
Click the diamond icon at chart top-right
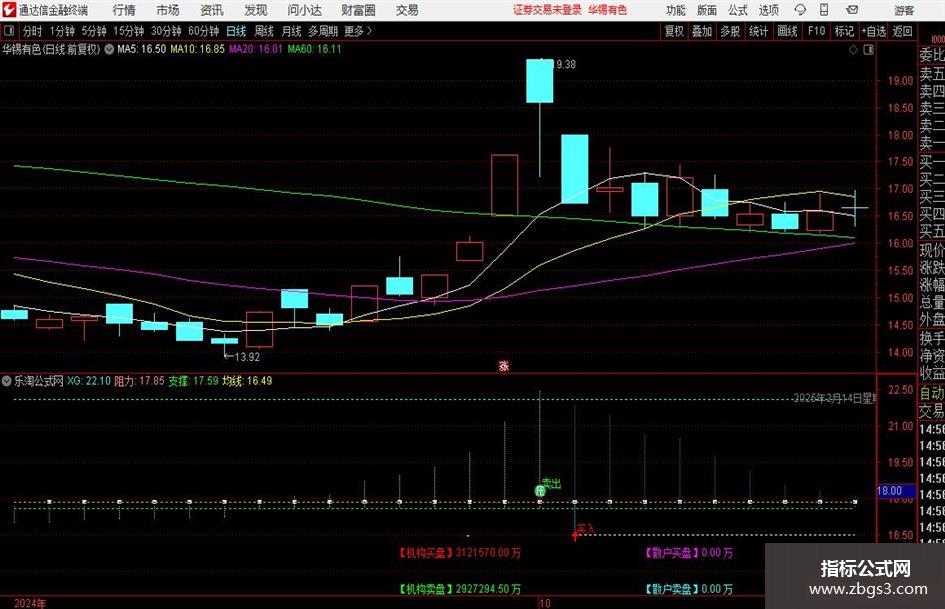(x=853, y=50)
